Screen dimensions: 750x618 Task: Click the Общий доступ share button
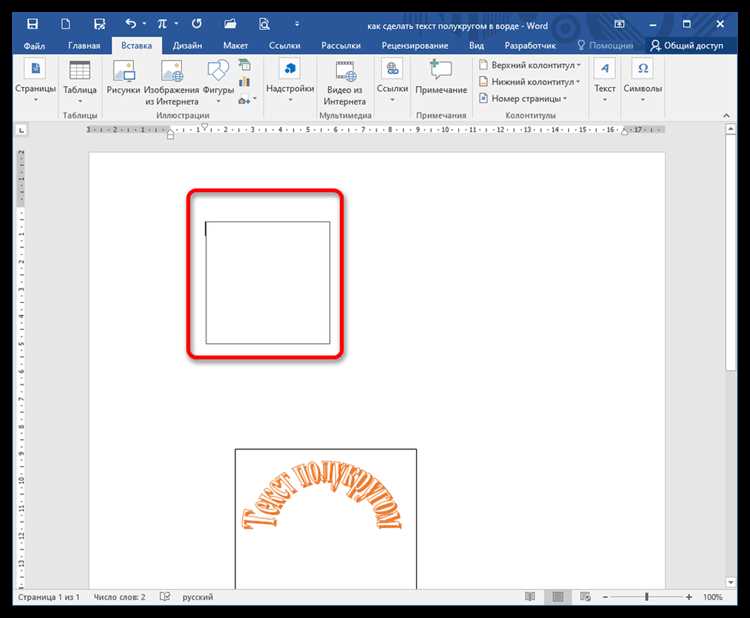point(686,45)
